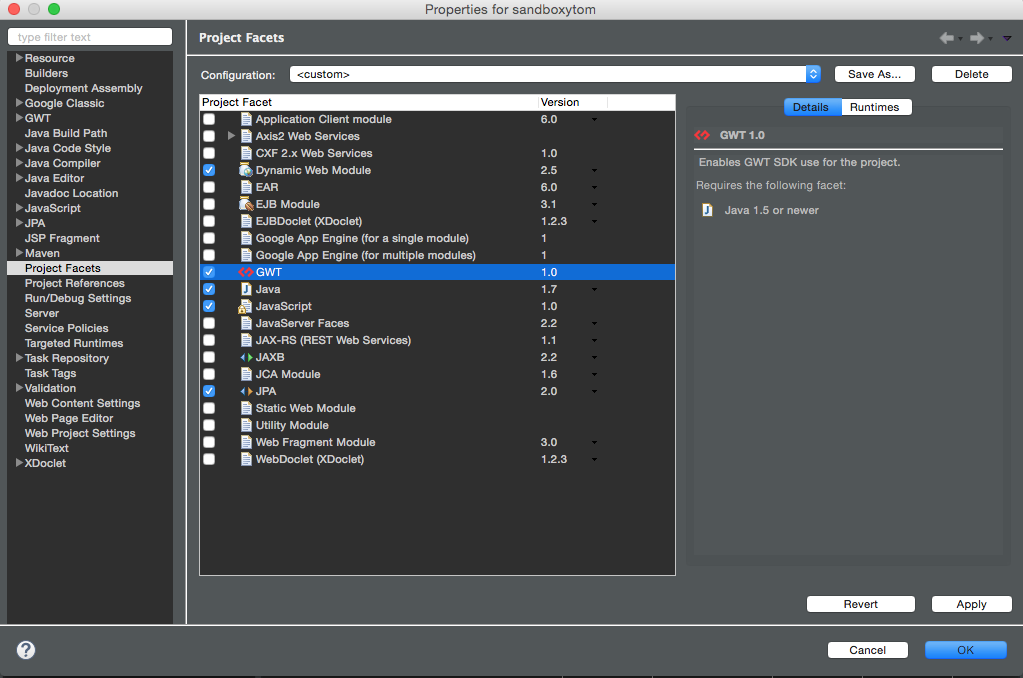Open the JPA version dropdown arrow
Viewport: 1023px width, 678px height.
tap(594, 392)
